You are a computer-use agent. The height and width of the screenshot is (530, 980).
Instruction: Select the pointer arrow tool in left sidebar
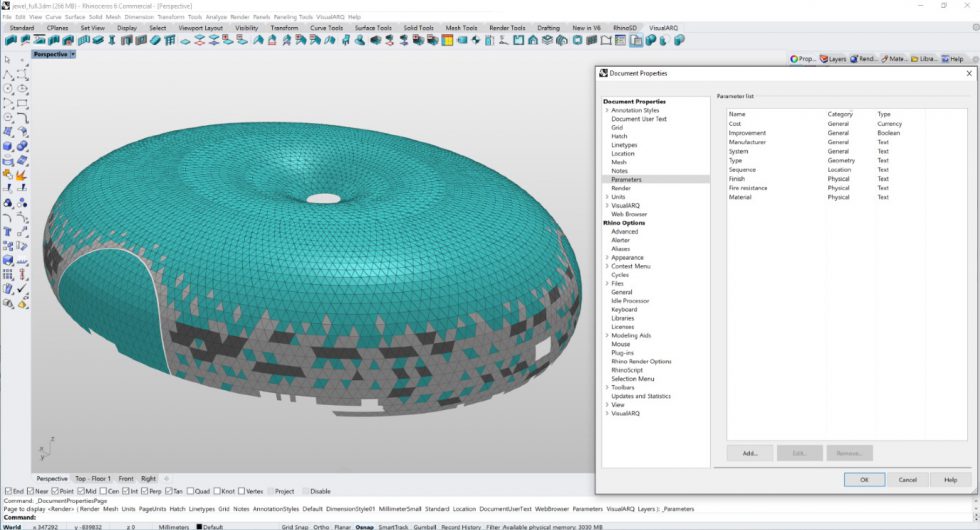point(8,60)
